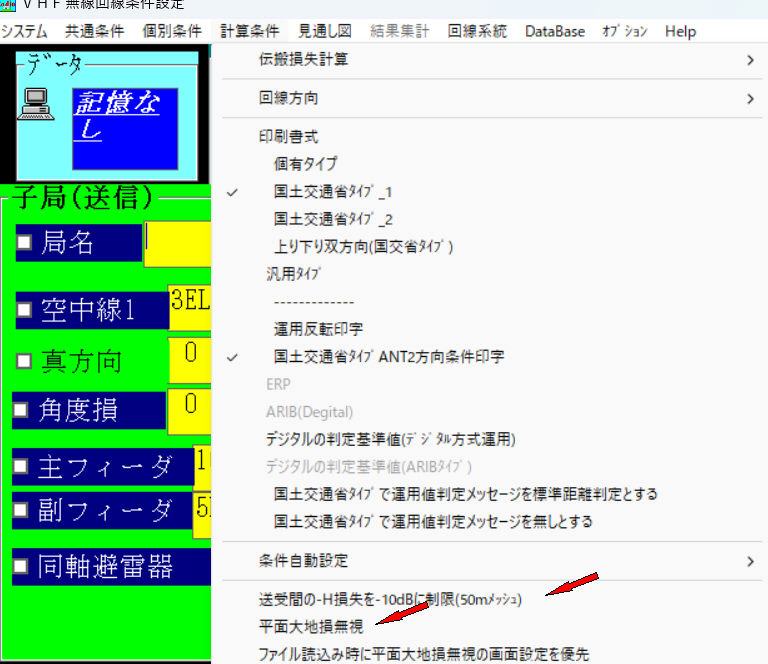Image resolution: width=768 pixels, height=664 pixels.
Task: Toggle the 空中線1 checkbox
Action: click(x=24, y=309)
